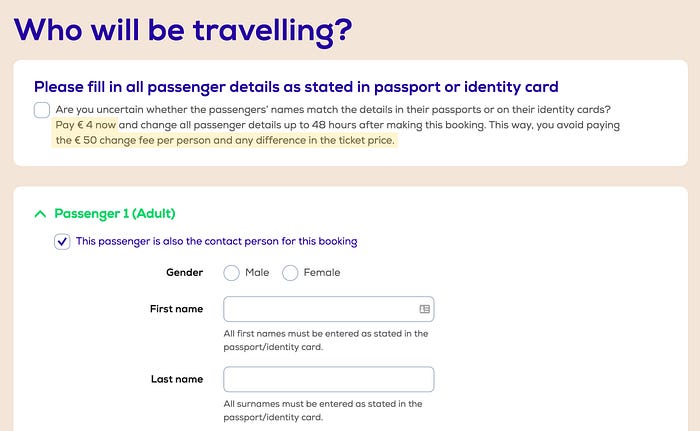The image size is (700, 431).
Task: Select the Male gender radio button
Action: 232,273
